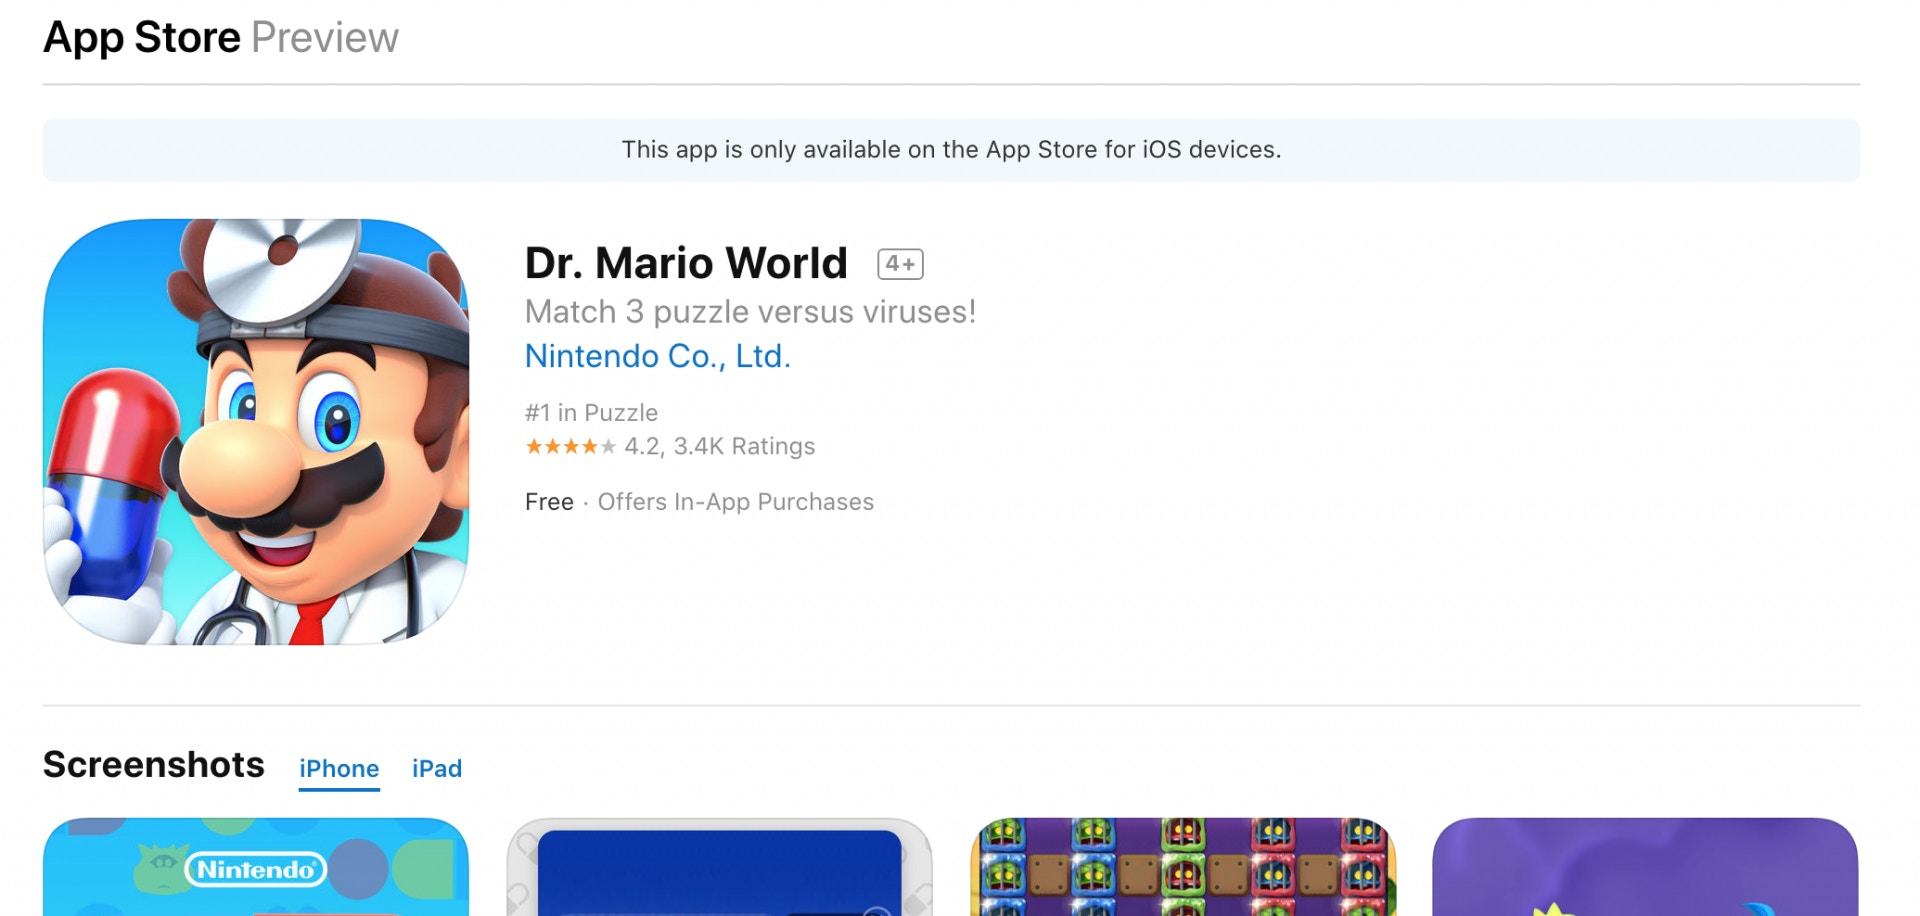1920x916 pixels.
Task: Click the App Store heading text
Action: point(142,38)
